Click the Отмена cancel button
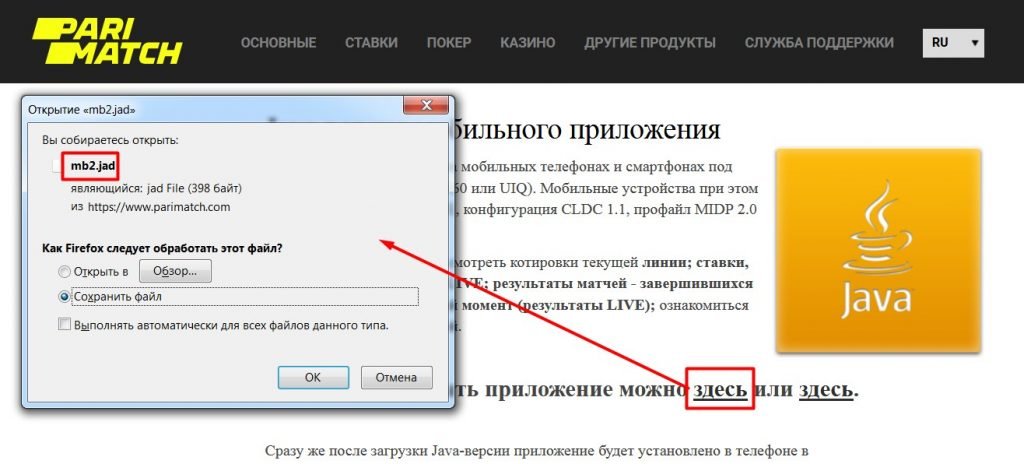Image resolution: width=1024 pixels, height=464 pixels. 396,377
